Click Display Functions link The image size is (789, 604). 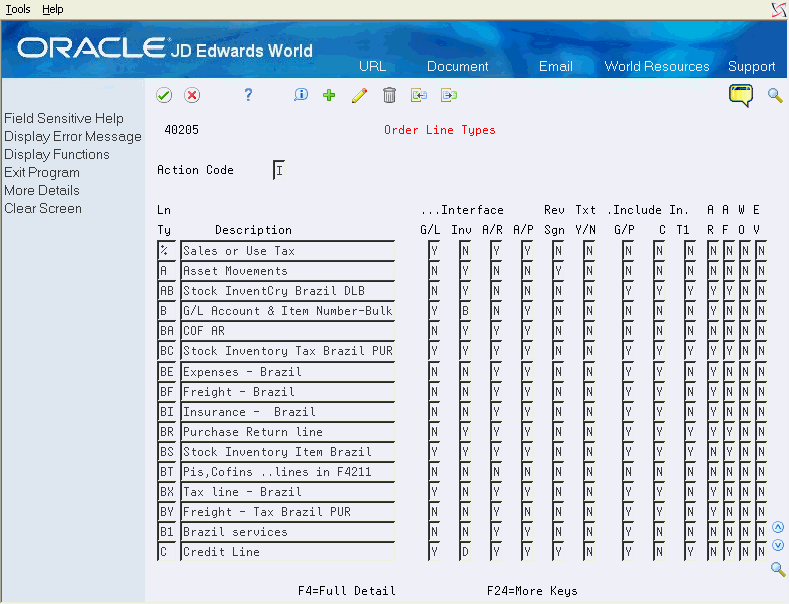[57, 155]
